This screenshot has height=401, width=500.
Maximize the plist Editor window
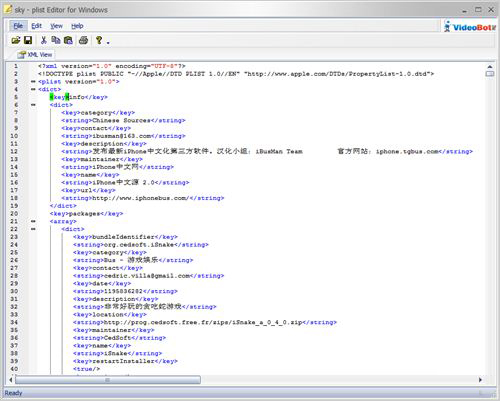tap(478, 10)
